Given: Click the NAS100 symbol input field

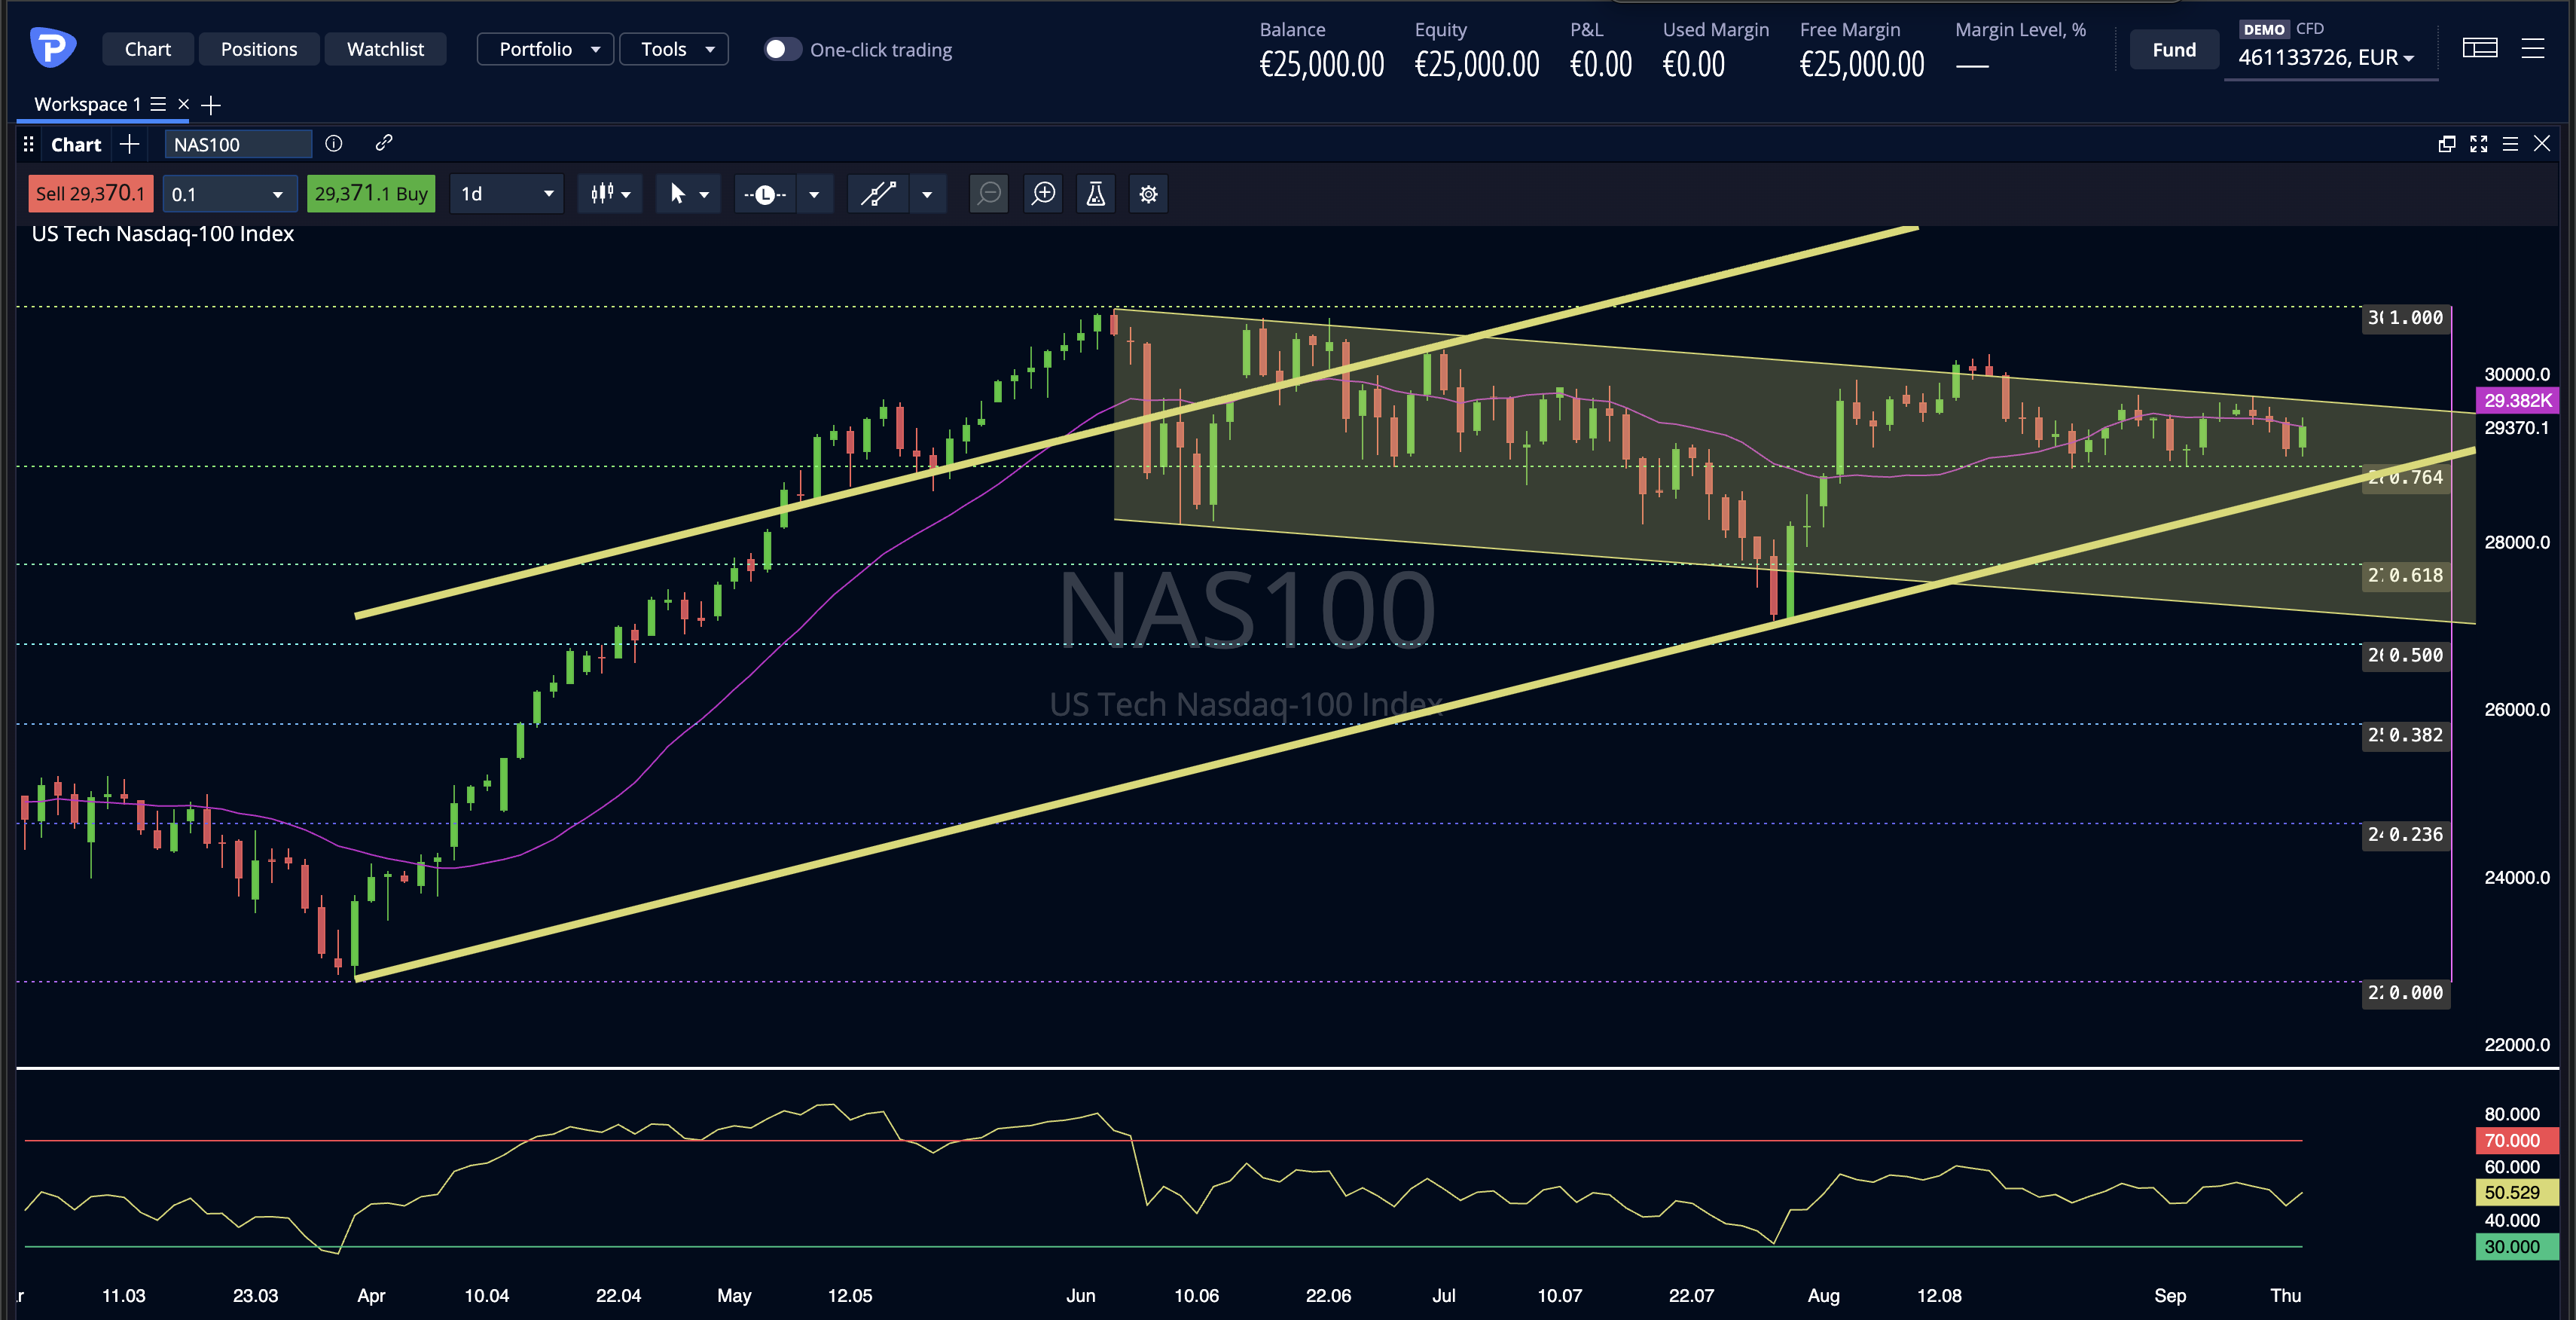Looking at the screenshot, I should (x=238, y=144).
